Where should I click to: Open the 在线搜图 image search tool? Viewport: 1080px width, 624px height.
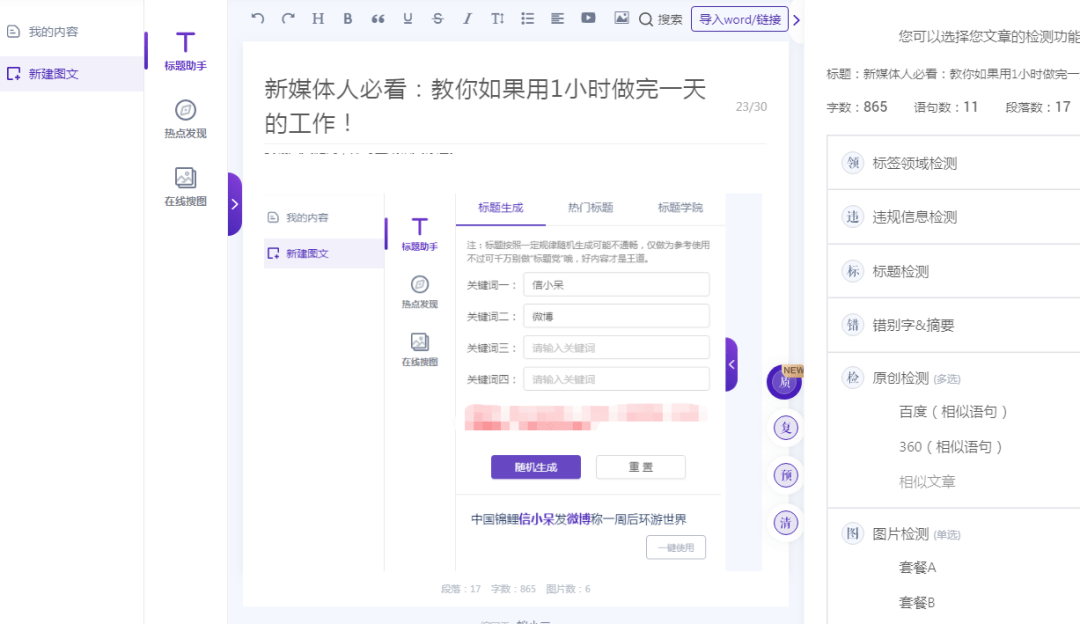pos(185,186)
